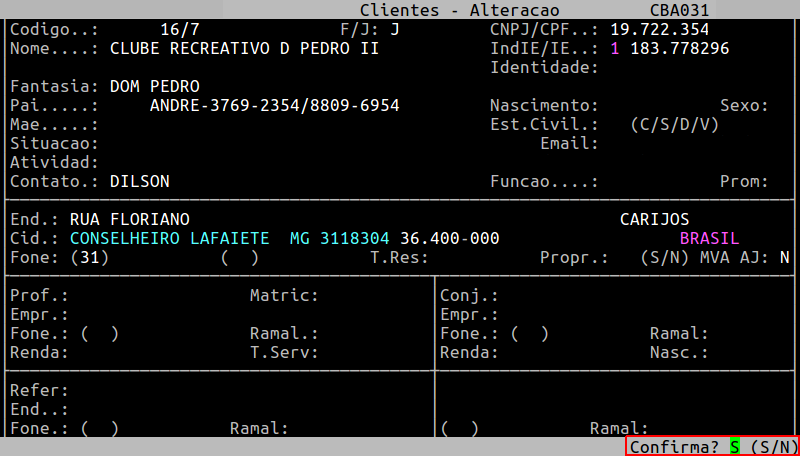Select the Fantasia value DOM PEDRO
This screenshot has width=800, height=456.
point(154,86)
